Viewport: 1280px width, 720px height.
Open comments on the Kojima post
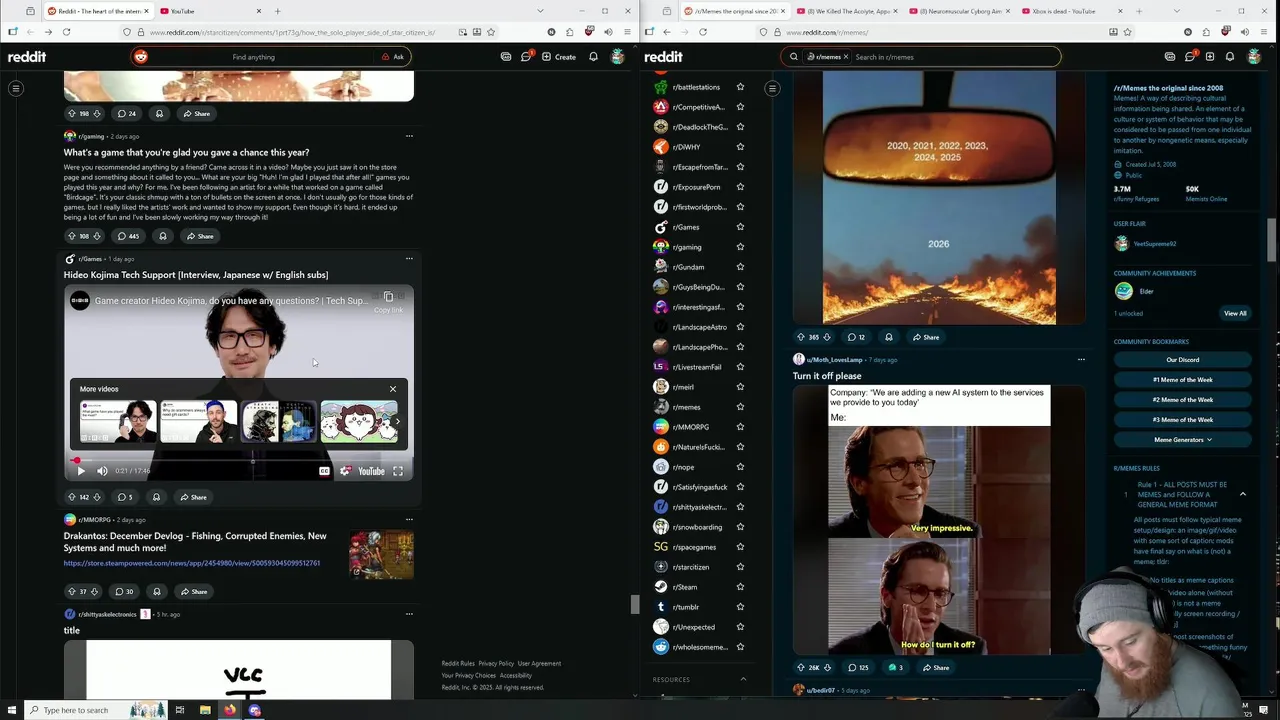tap(125, 497)
